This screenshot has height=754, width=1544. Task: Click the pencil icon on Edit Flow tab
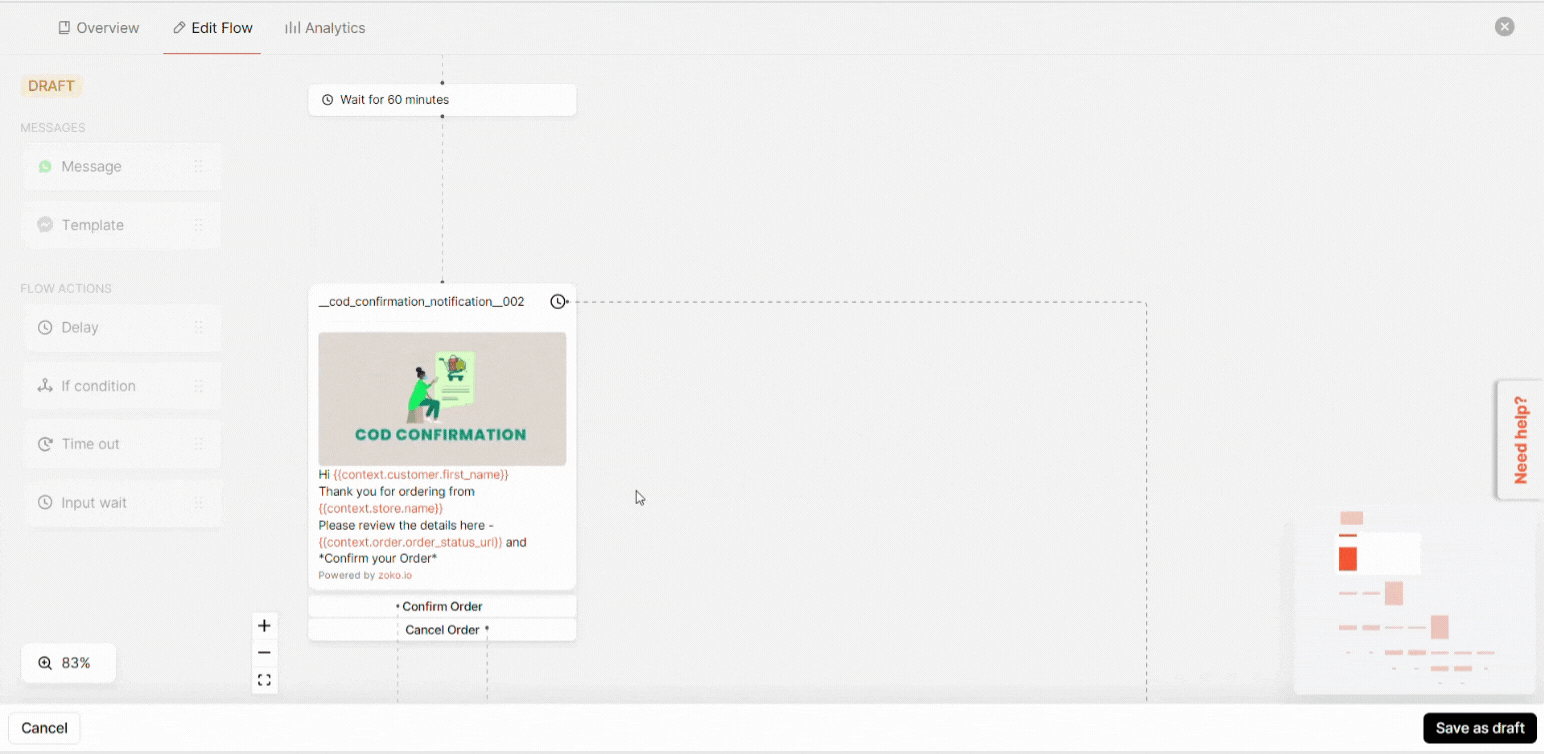coord(179,28)
